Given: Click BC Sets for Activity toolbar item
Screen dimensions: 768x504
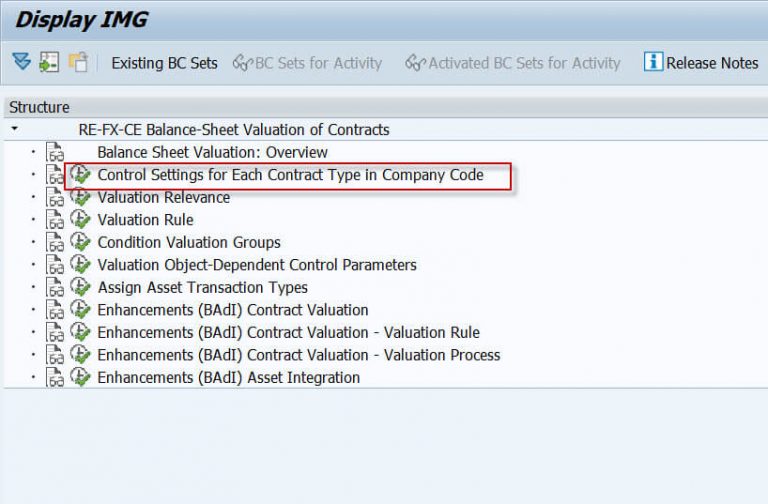Looking at the screenshot, I should click(x=308, y=63).
